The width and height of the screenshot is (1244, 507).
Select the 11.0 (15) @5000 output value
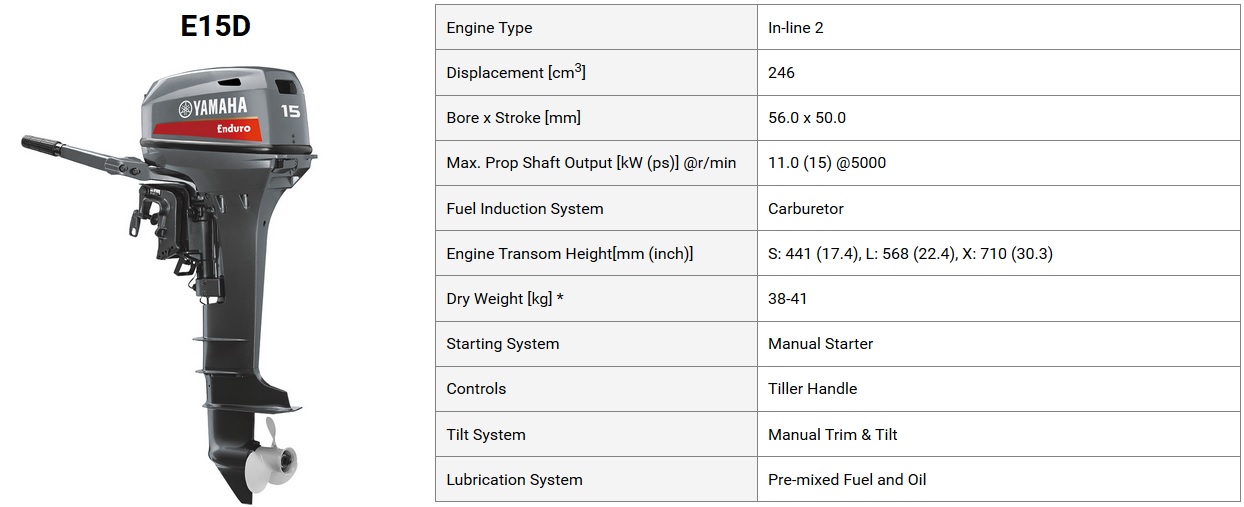coord(827,163)
